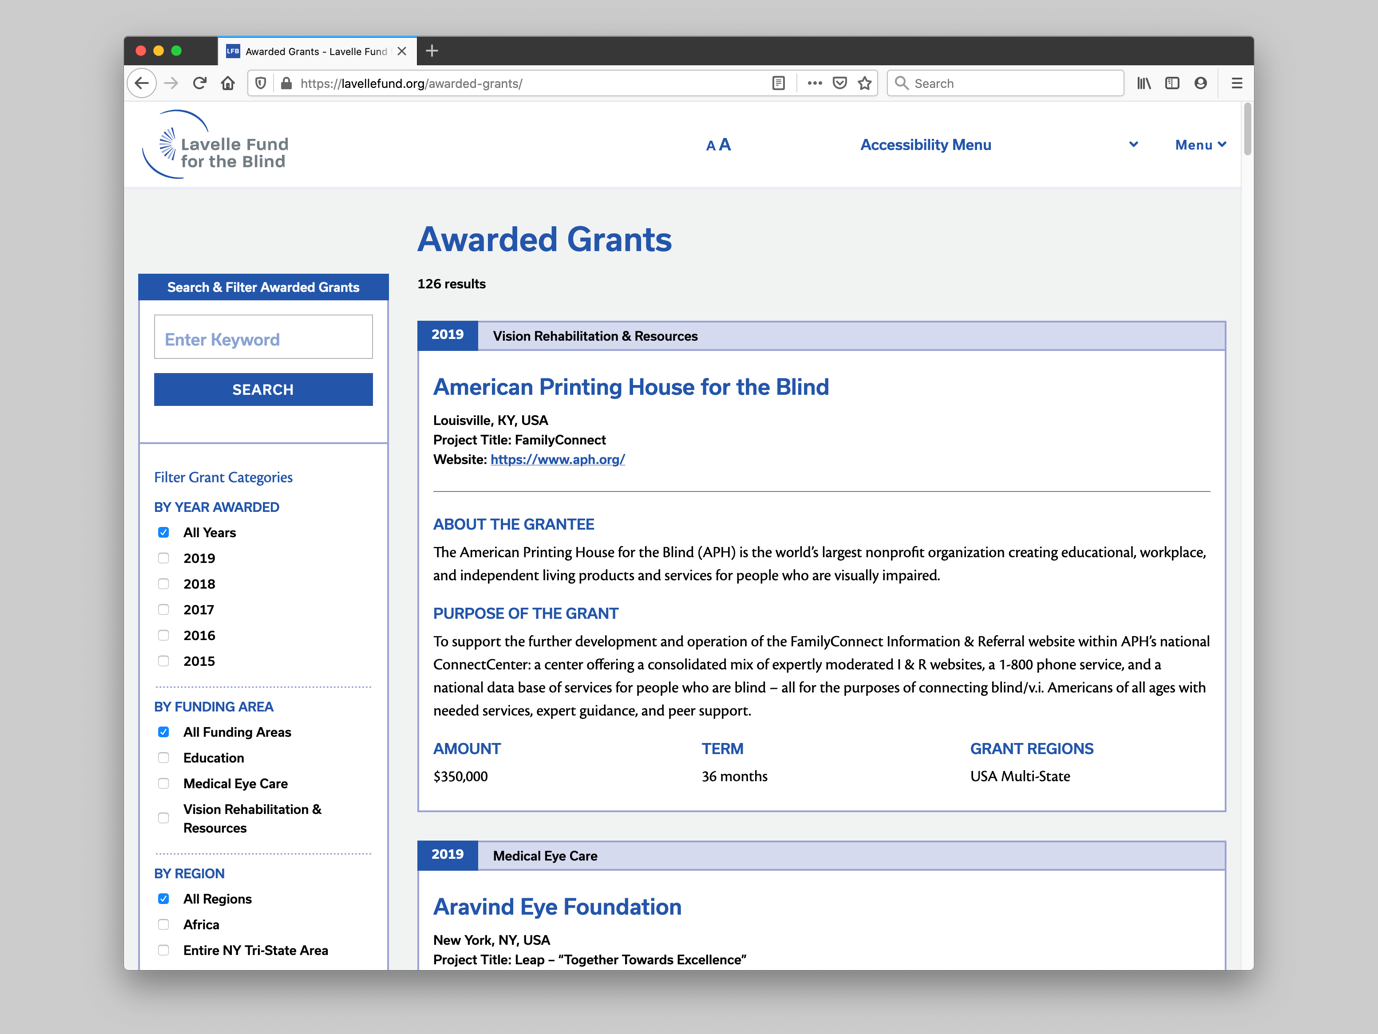Click the SEARCH button

pyautogui.click(x=263, y=390)
